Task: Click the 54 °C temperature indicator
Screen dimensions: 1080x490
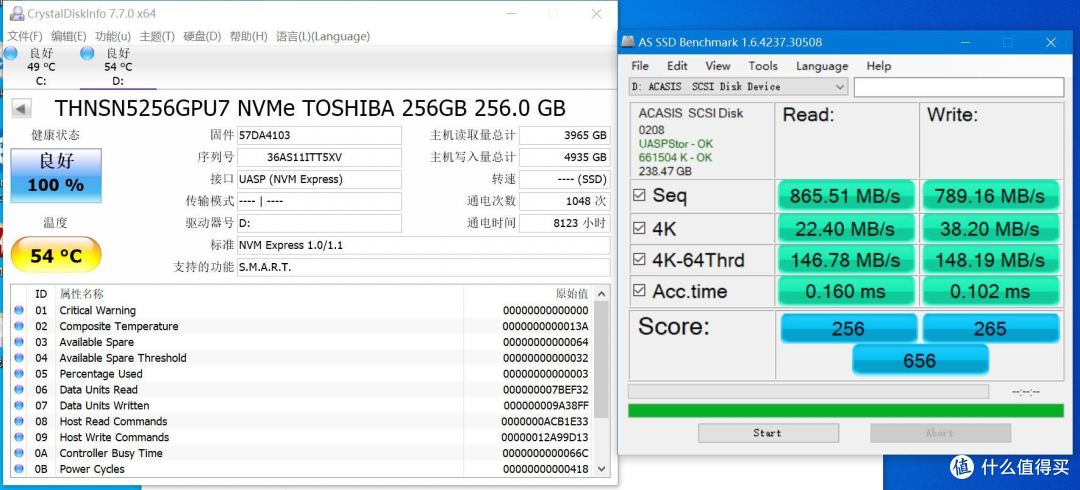Action: 56,256
